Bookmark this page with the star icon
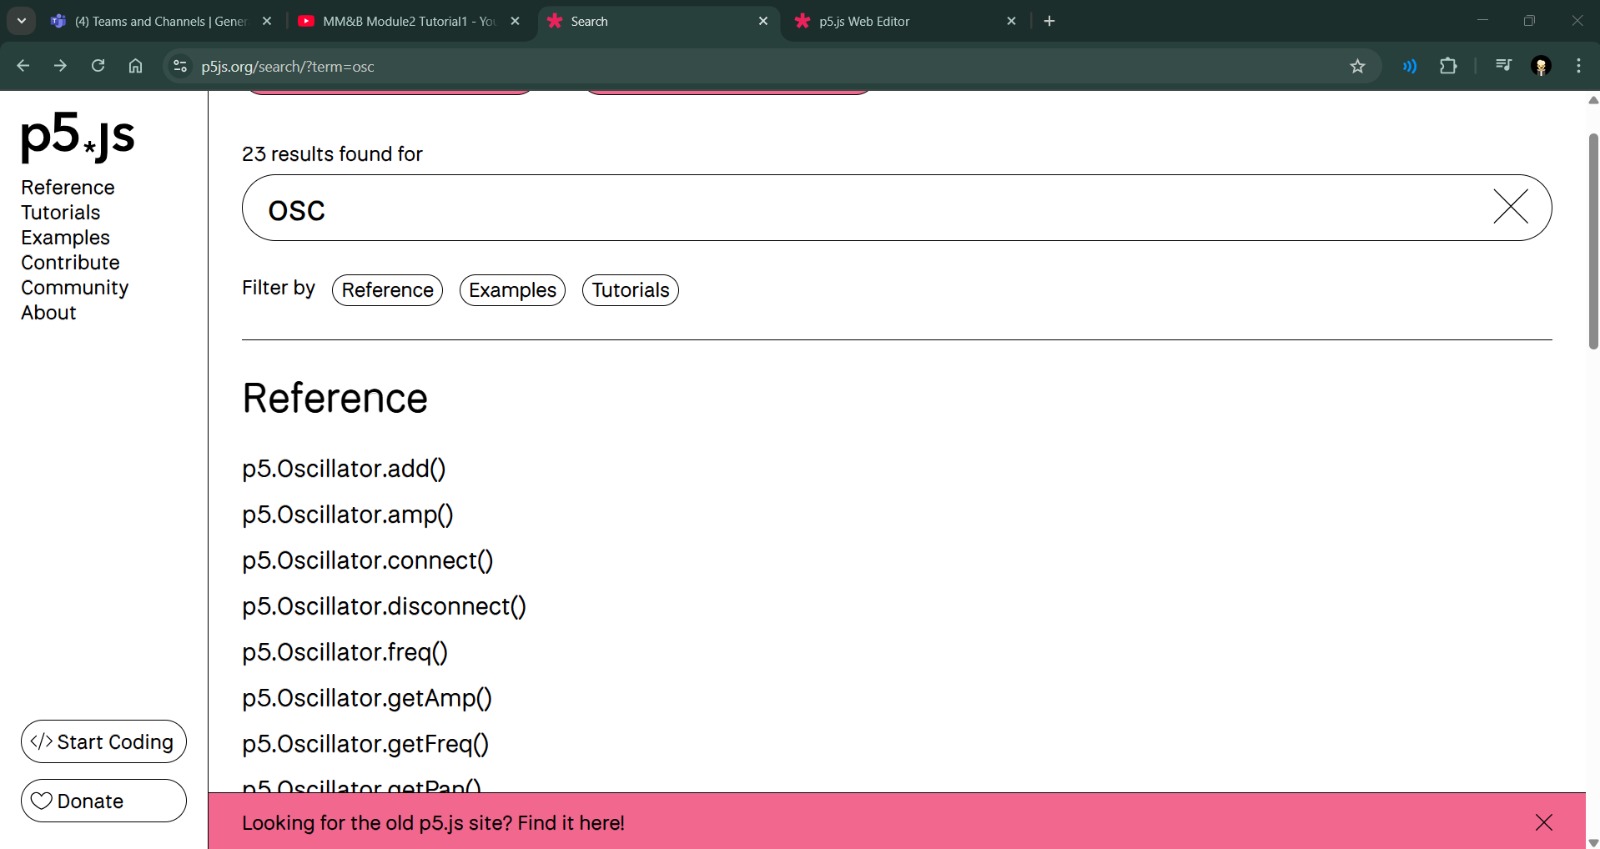Screen dimensions: 1600x849 click(x=1357, y=66)
